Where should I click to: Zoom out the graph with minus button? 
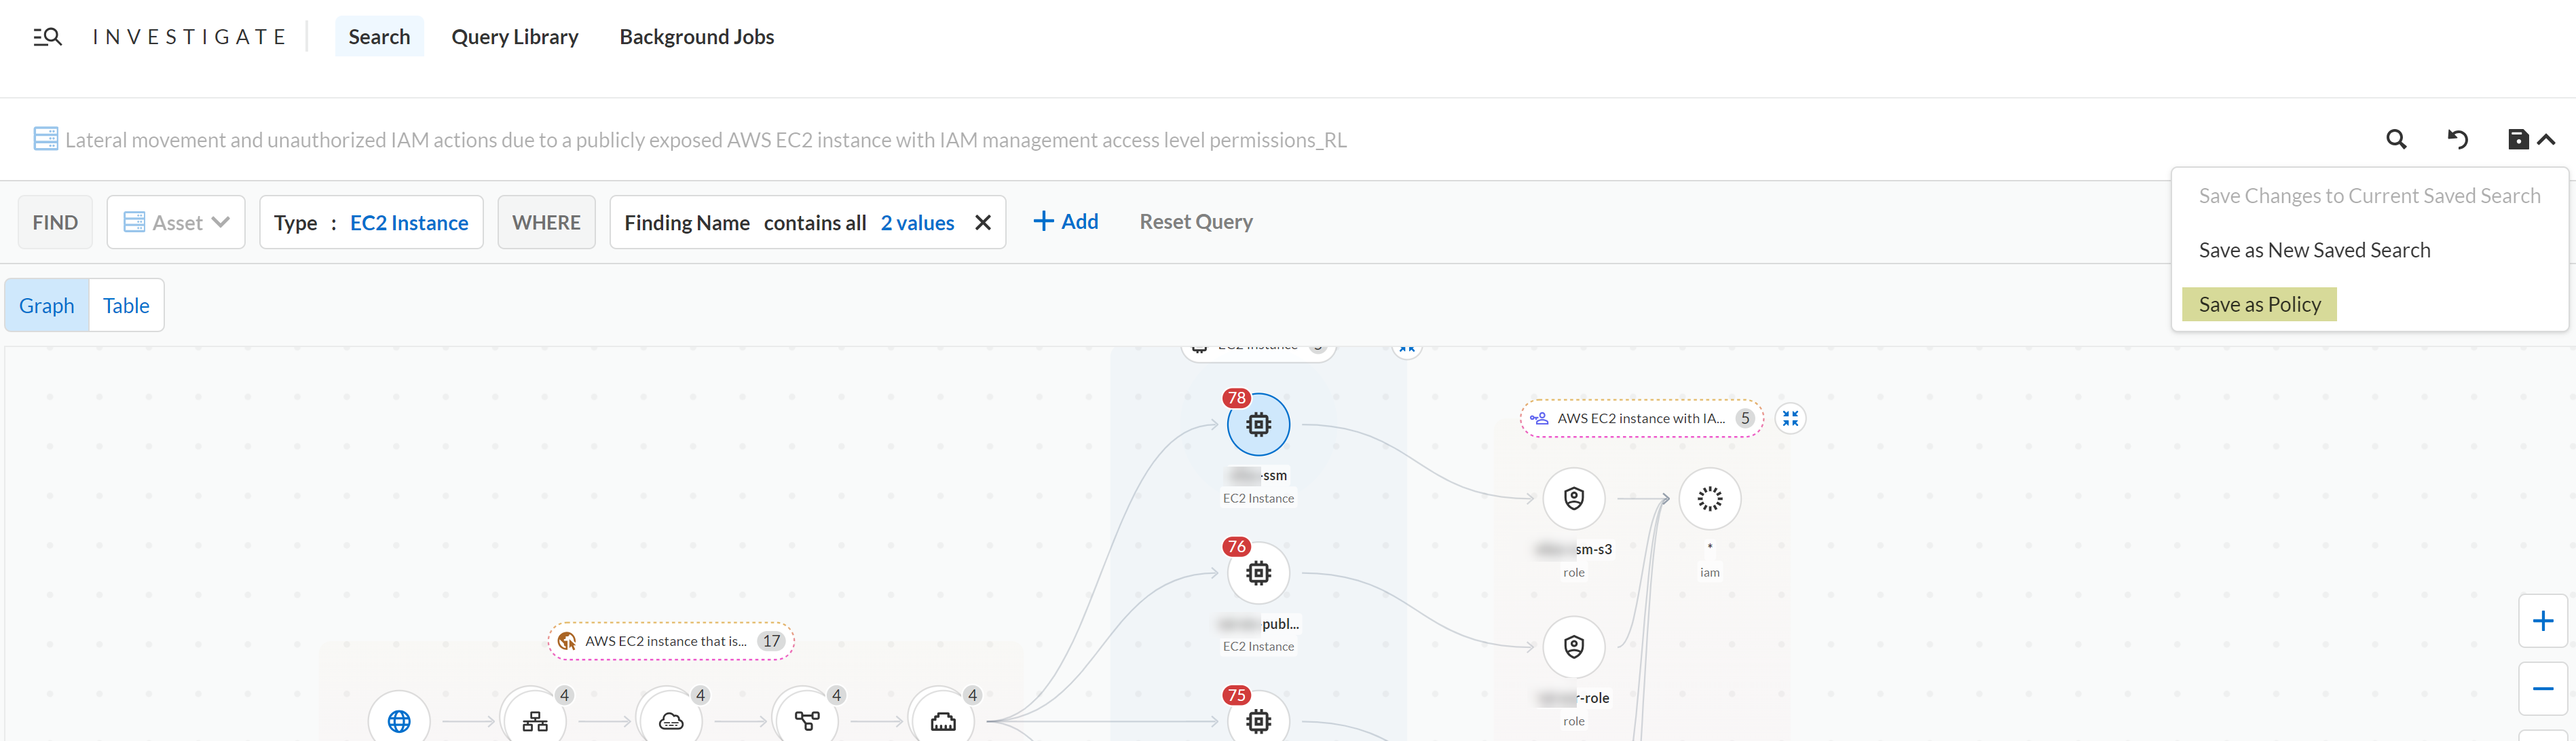coord(2543,689)
